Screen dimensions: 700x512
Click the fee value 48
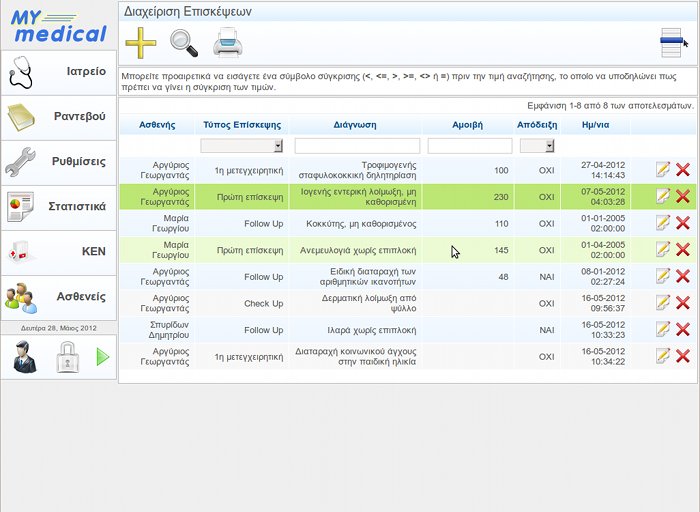pyautogui.click(x=503, y=277)
